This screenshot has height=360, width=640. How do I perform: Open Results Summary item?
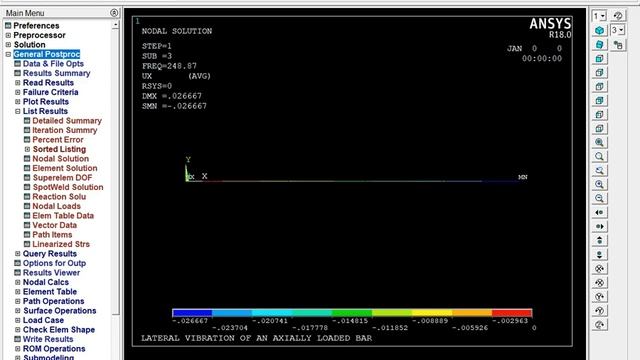click(x=56, y=73)
